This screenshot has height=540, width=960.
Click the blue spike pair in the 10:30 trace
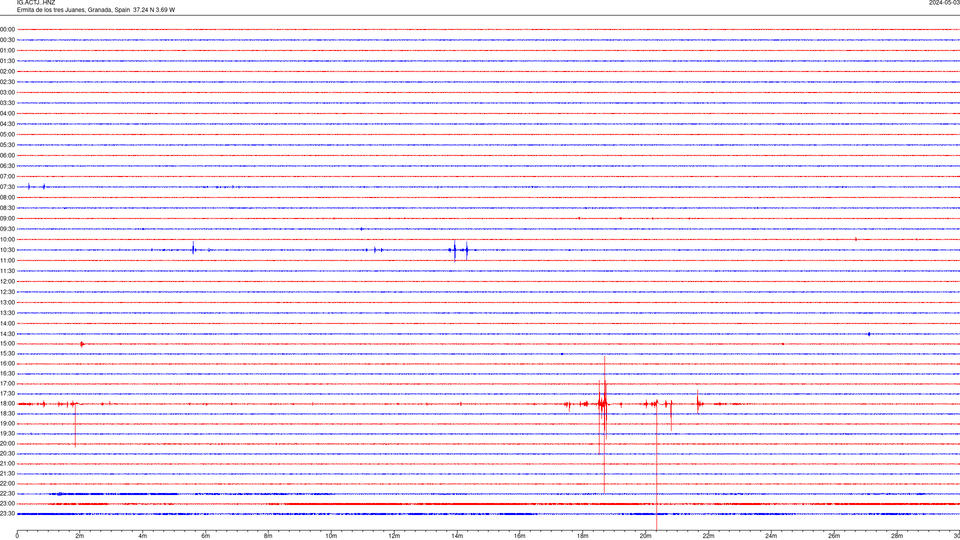click(460, 250)
